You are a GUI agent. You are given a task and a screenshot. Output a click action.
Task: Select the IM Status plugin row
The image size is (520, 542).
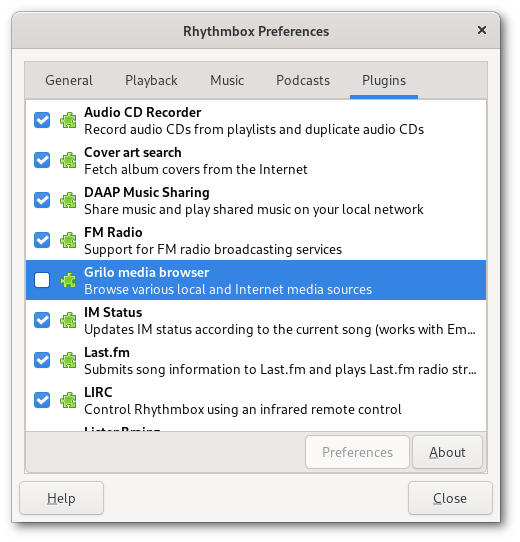256,320
